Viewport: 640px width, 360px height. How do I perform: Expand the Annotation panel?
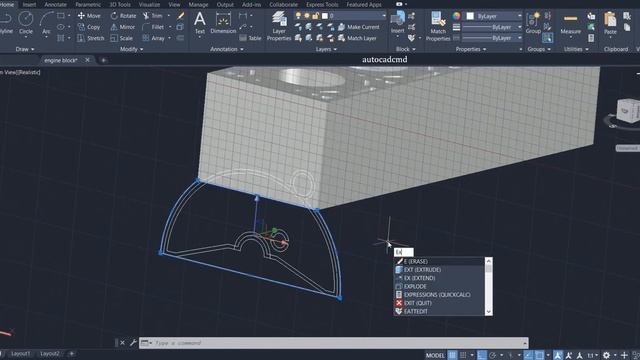click(227, 49)
